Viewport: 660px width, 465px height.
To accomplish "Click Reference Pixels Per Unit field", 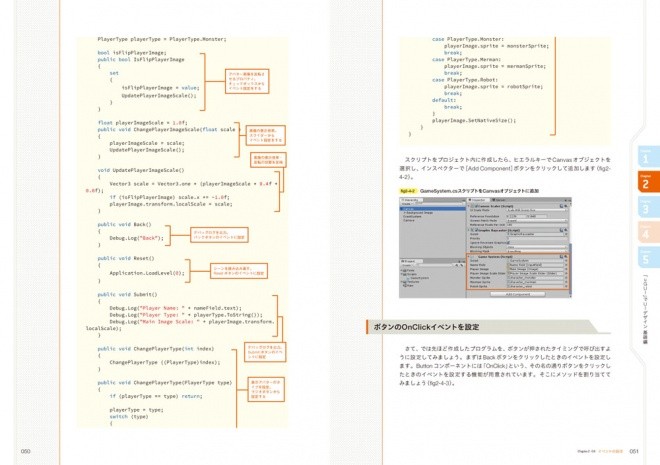I will (537, 225).
